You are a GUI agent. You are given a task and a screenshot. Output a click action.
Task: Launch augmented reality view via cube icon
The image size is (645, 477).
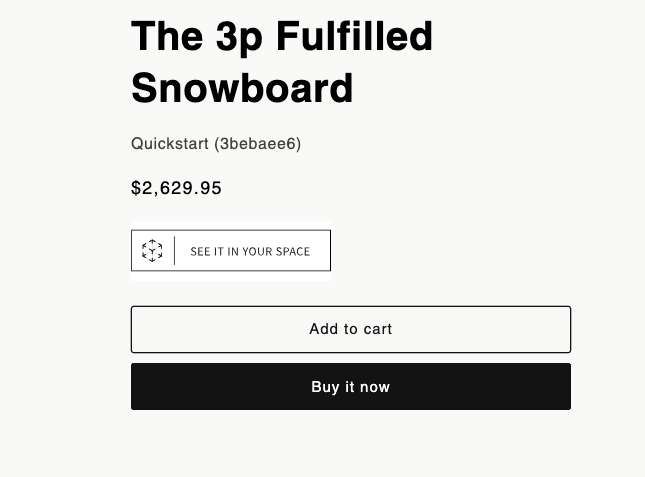(152, 250)
